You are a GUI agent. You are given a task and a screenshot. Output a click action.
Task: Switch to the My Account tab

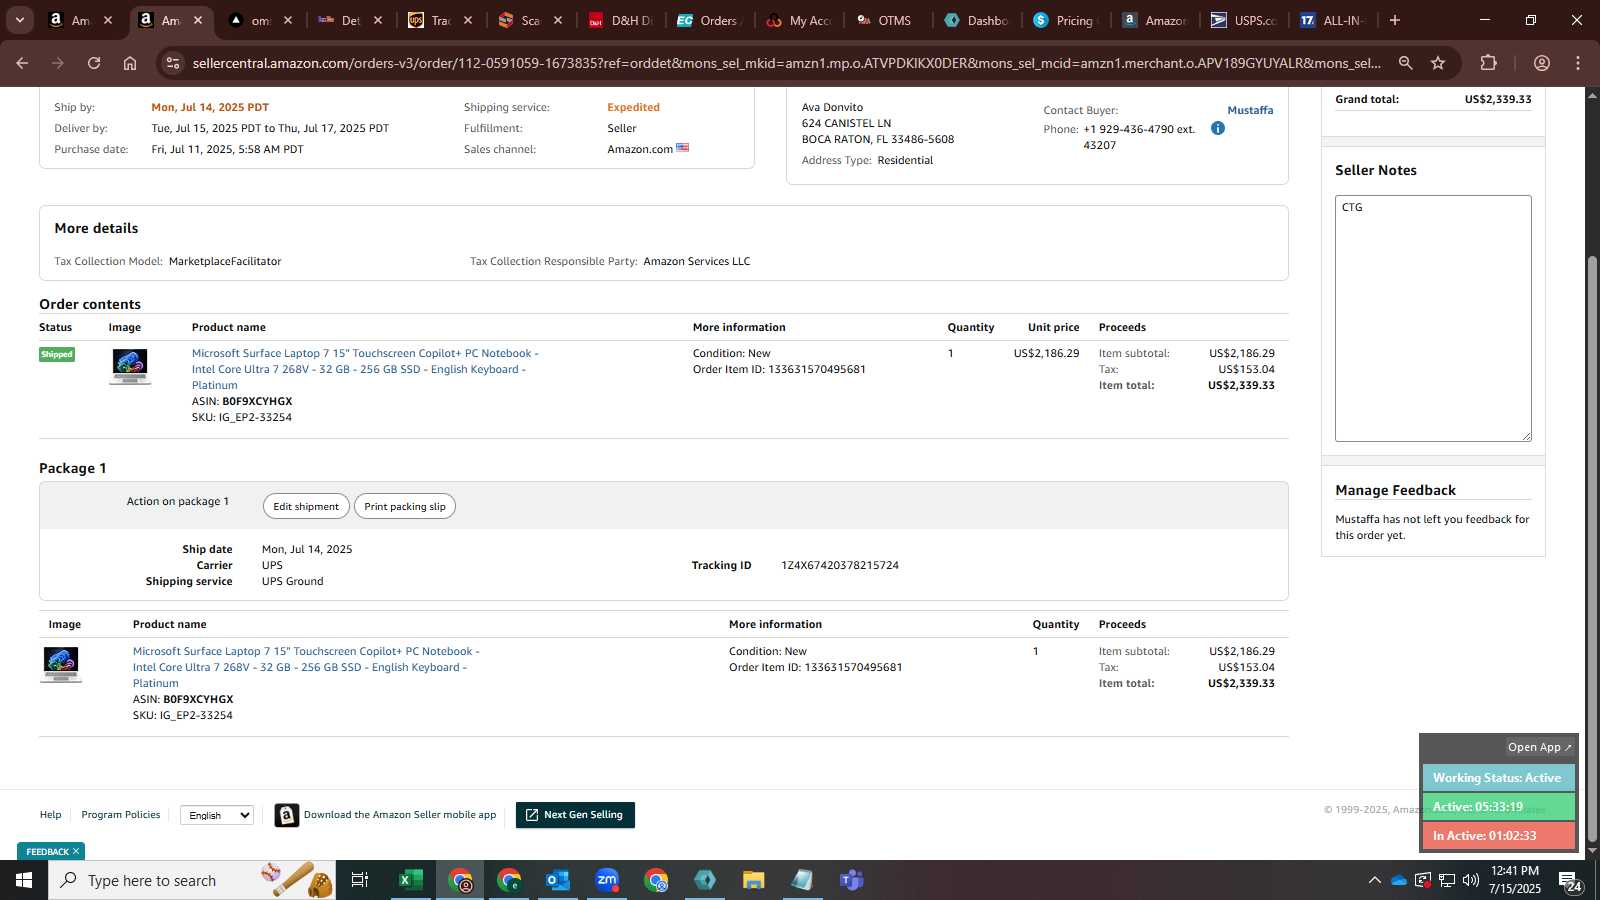pos(798,20)
